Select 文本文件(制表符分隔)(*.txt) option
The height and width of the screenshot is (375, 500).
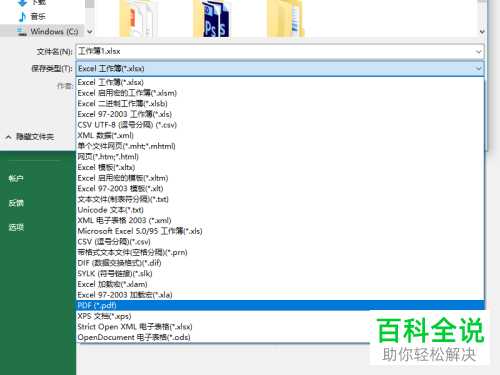(280, 199)
